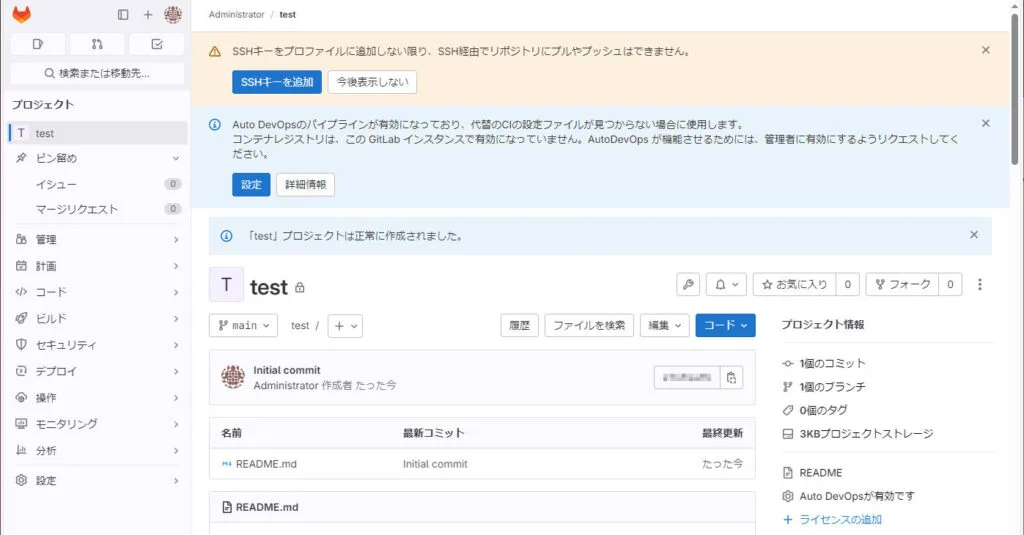The width and height of the screenshot is (1024, 535).
Task: Click the key icon beside notification bell
Action: (688, 285)
